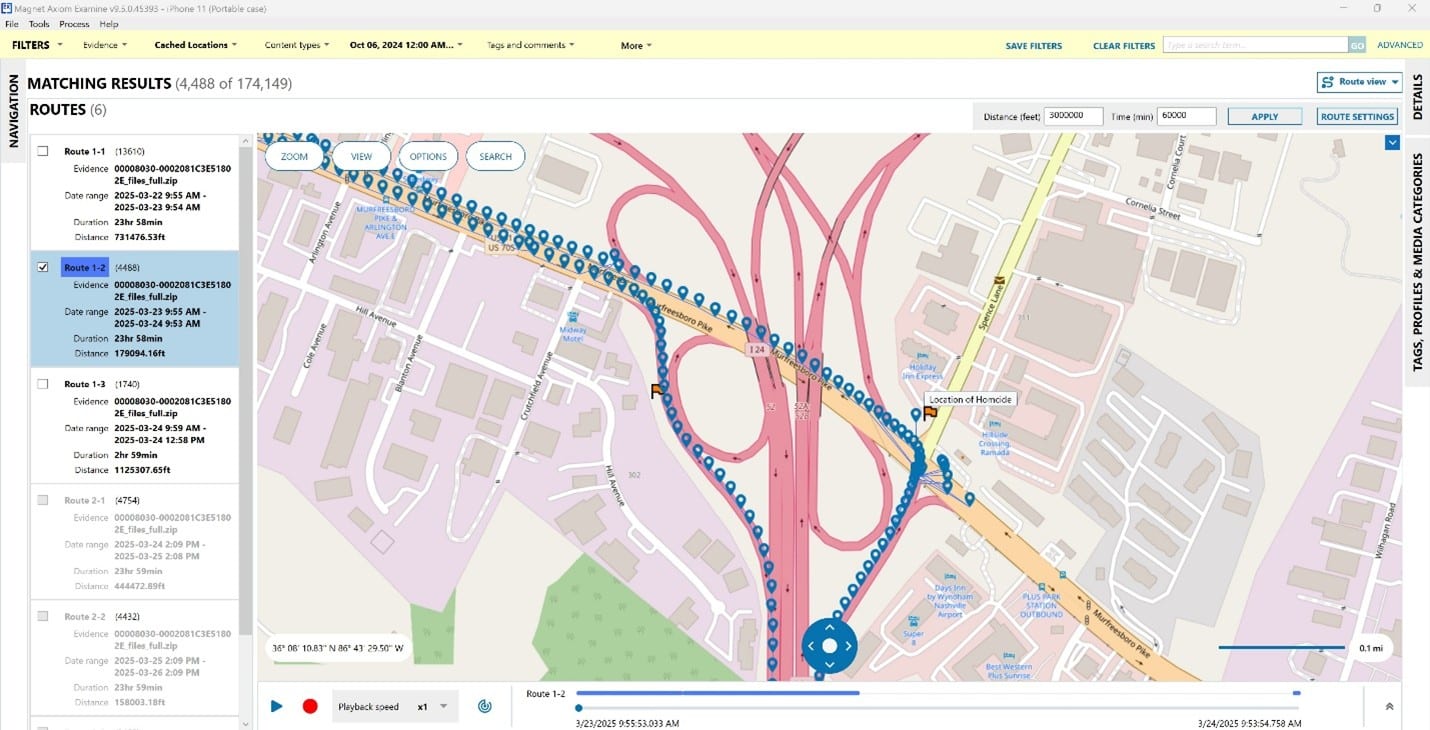Viewport: 1430px width, 730px height.
Task: Expand the Cached Locations filter dropdown
Action: coord(195,45)
